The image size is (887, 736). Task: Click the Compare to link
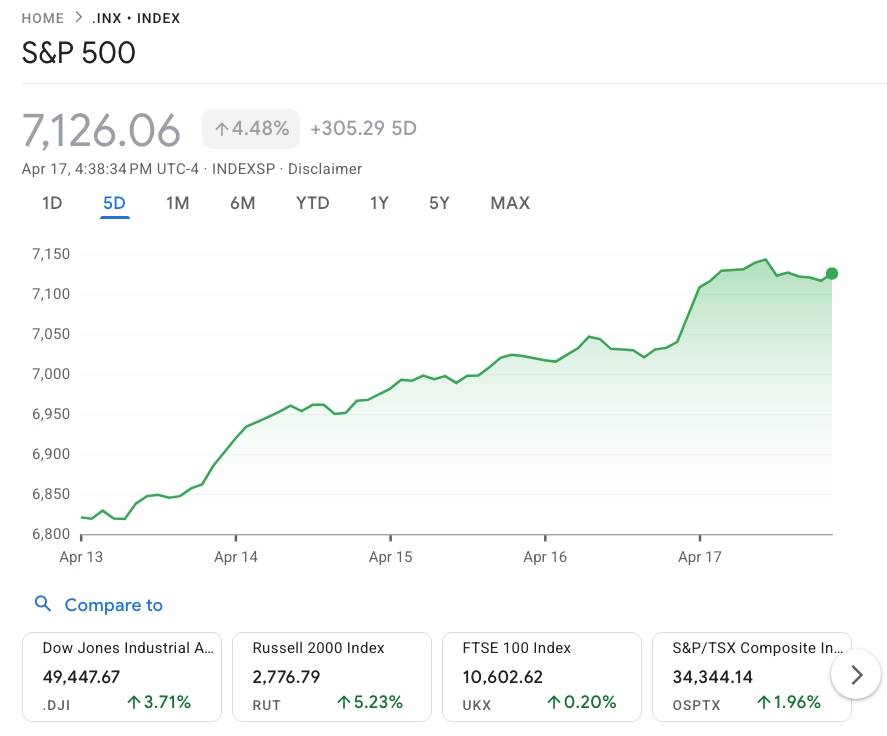tap(113, 605)
